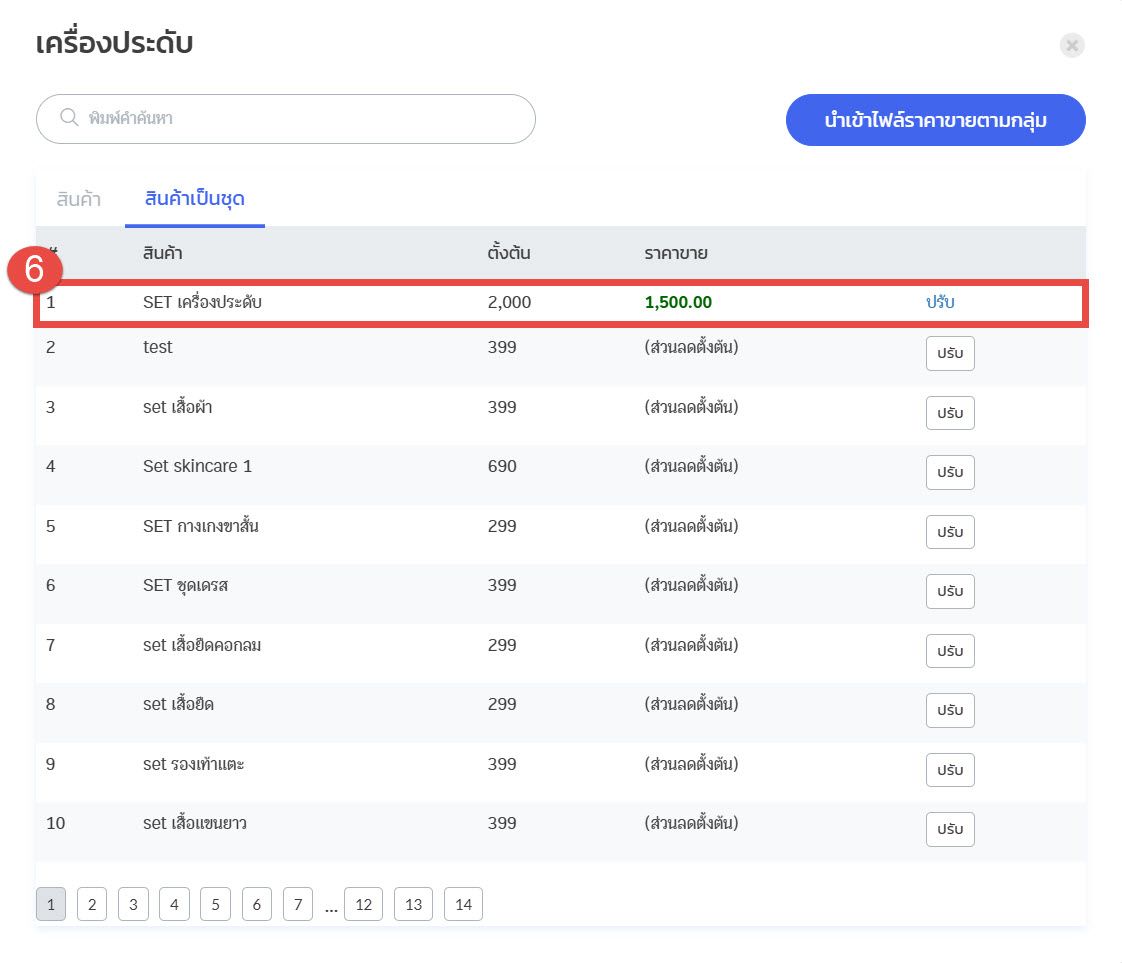Click ปรับ link for SET เครื่องประดับ
Screen dimensions: 1122x963
[x=940, y=302]
